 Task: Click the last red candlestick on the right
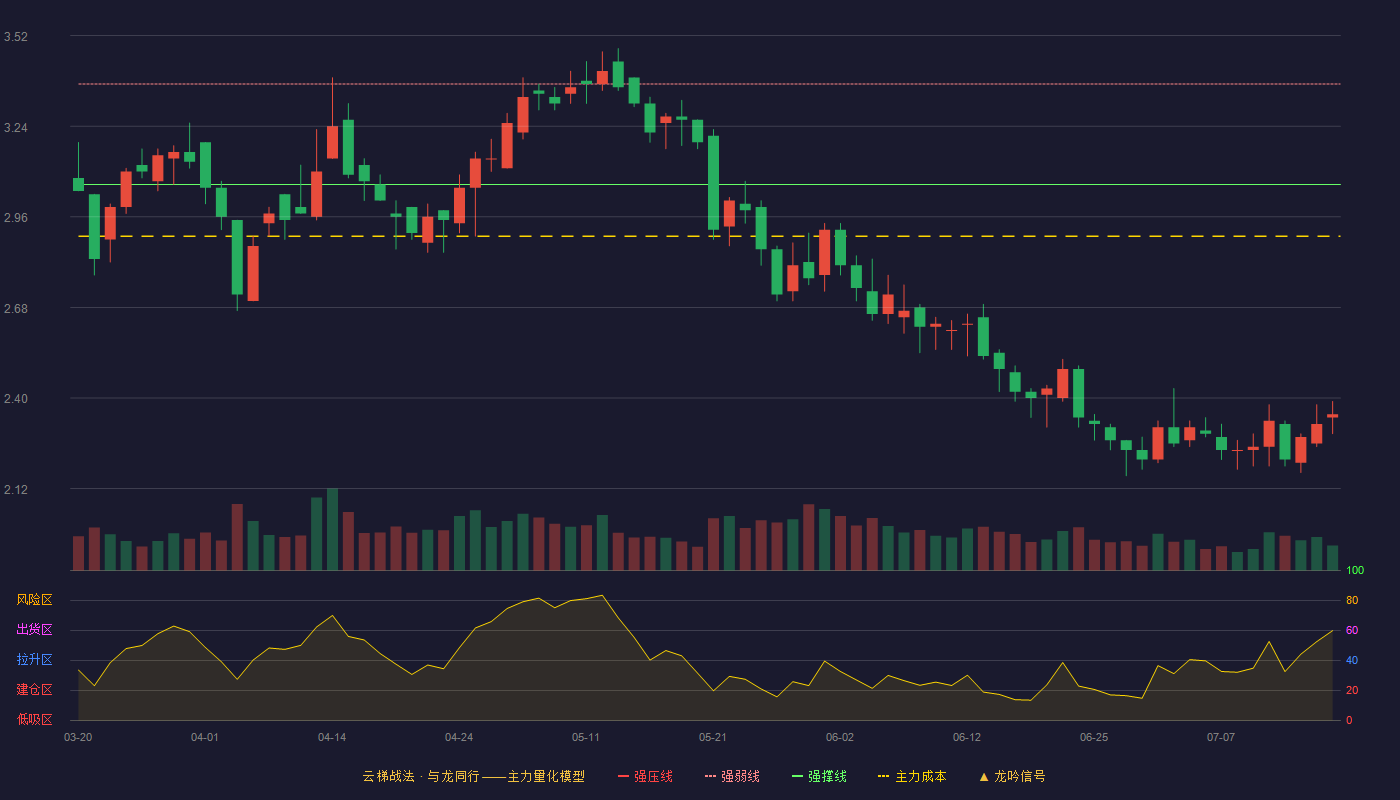[1332, 416]
